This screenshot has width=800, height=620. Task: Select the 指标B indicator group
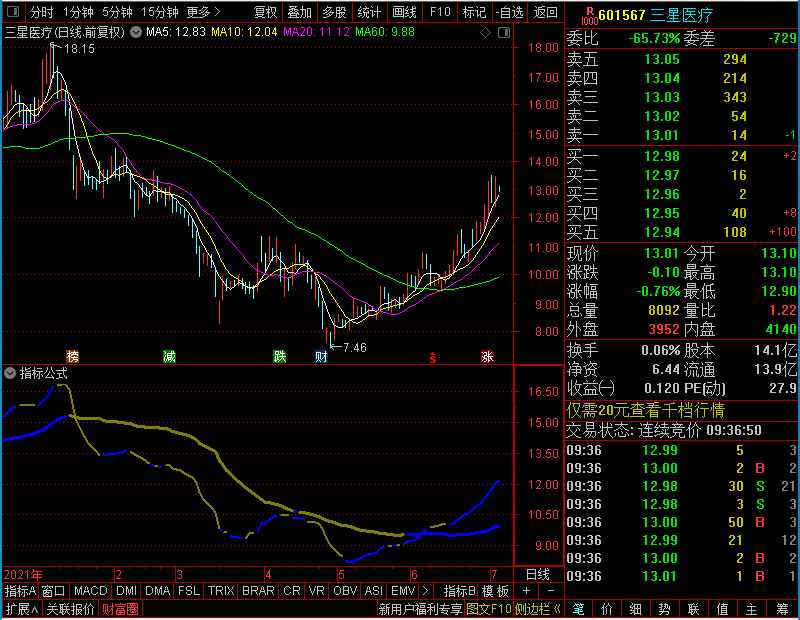(x=460, y=591)
